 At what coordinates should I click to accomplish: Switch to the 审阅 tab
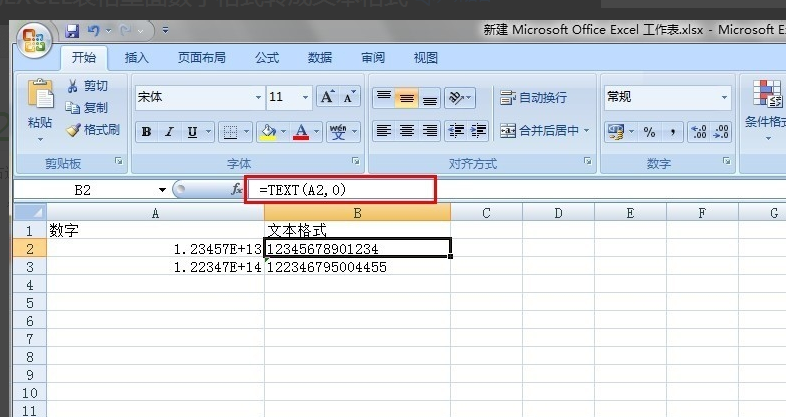coord(373,58)
